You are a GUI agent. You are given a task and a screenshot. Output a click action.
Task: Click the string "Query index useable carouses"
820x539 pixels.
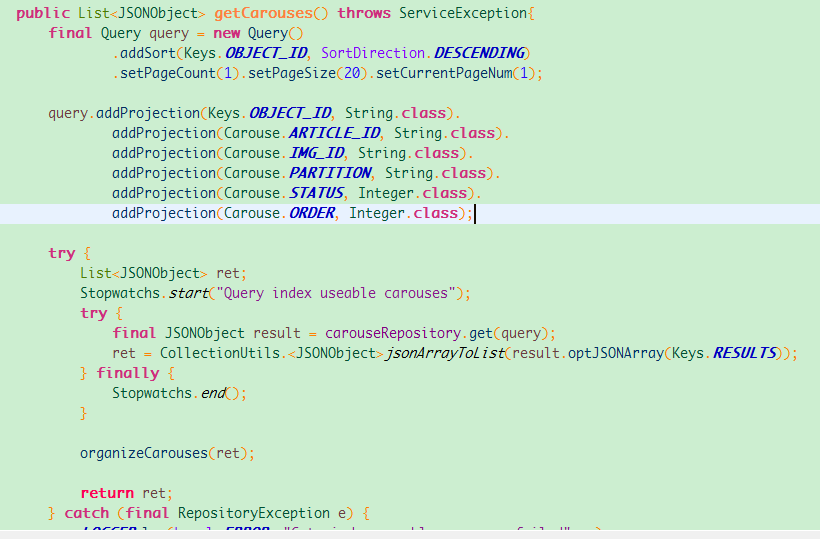tap(336, 293)
